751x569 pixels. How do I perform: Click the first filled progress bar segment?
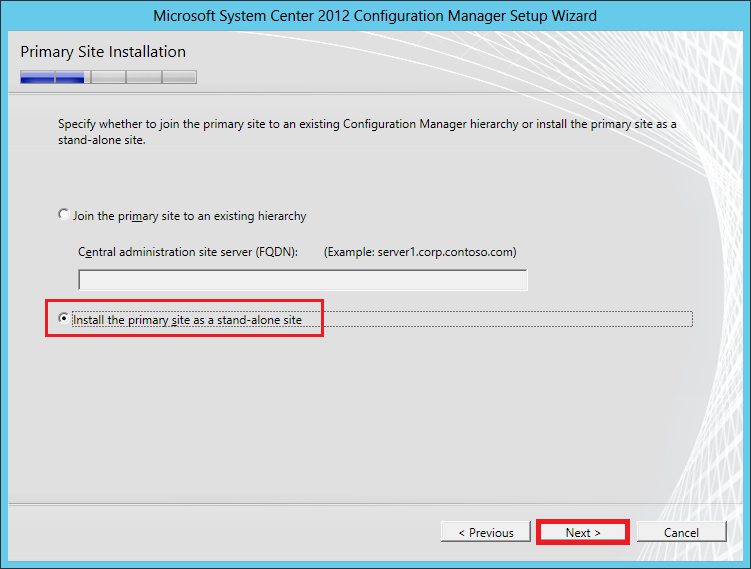click(37, 77)
